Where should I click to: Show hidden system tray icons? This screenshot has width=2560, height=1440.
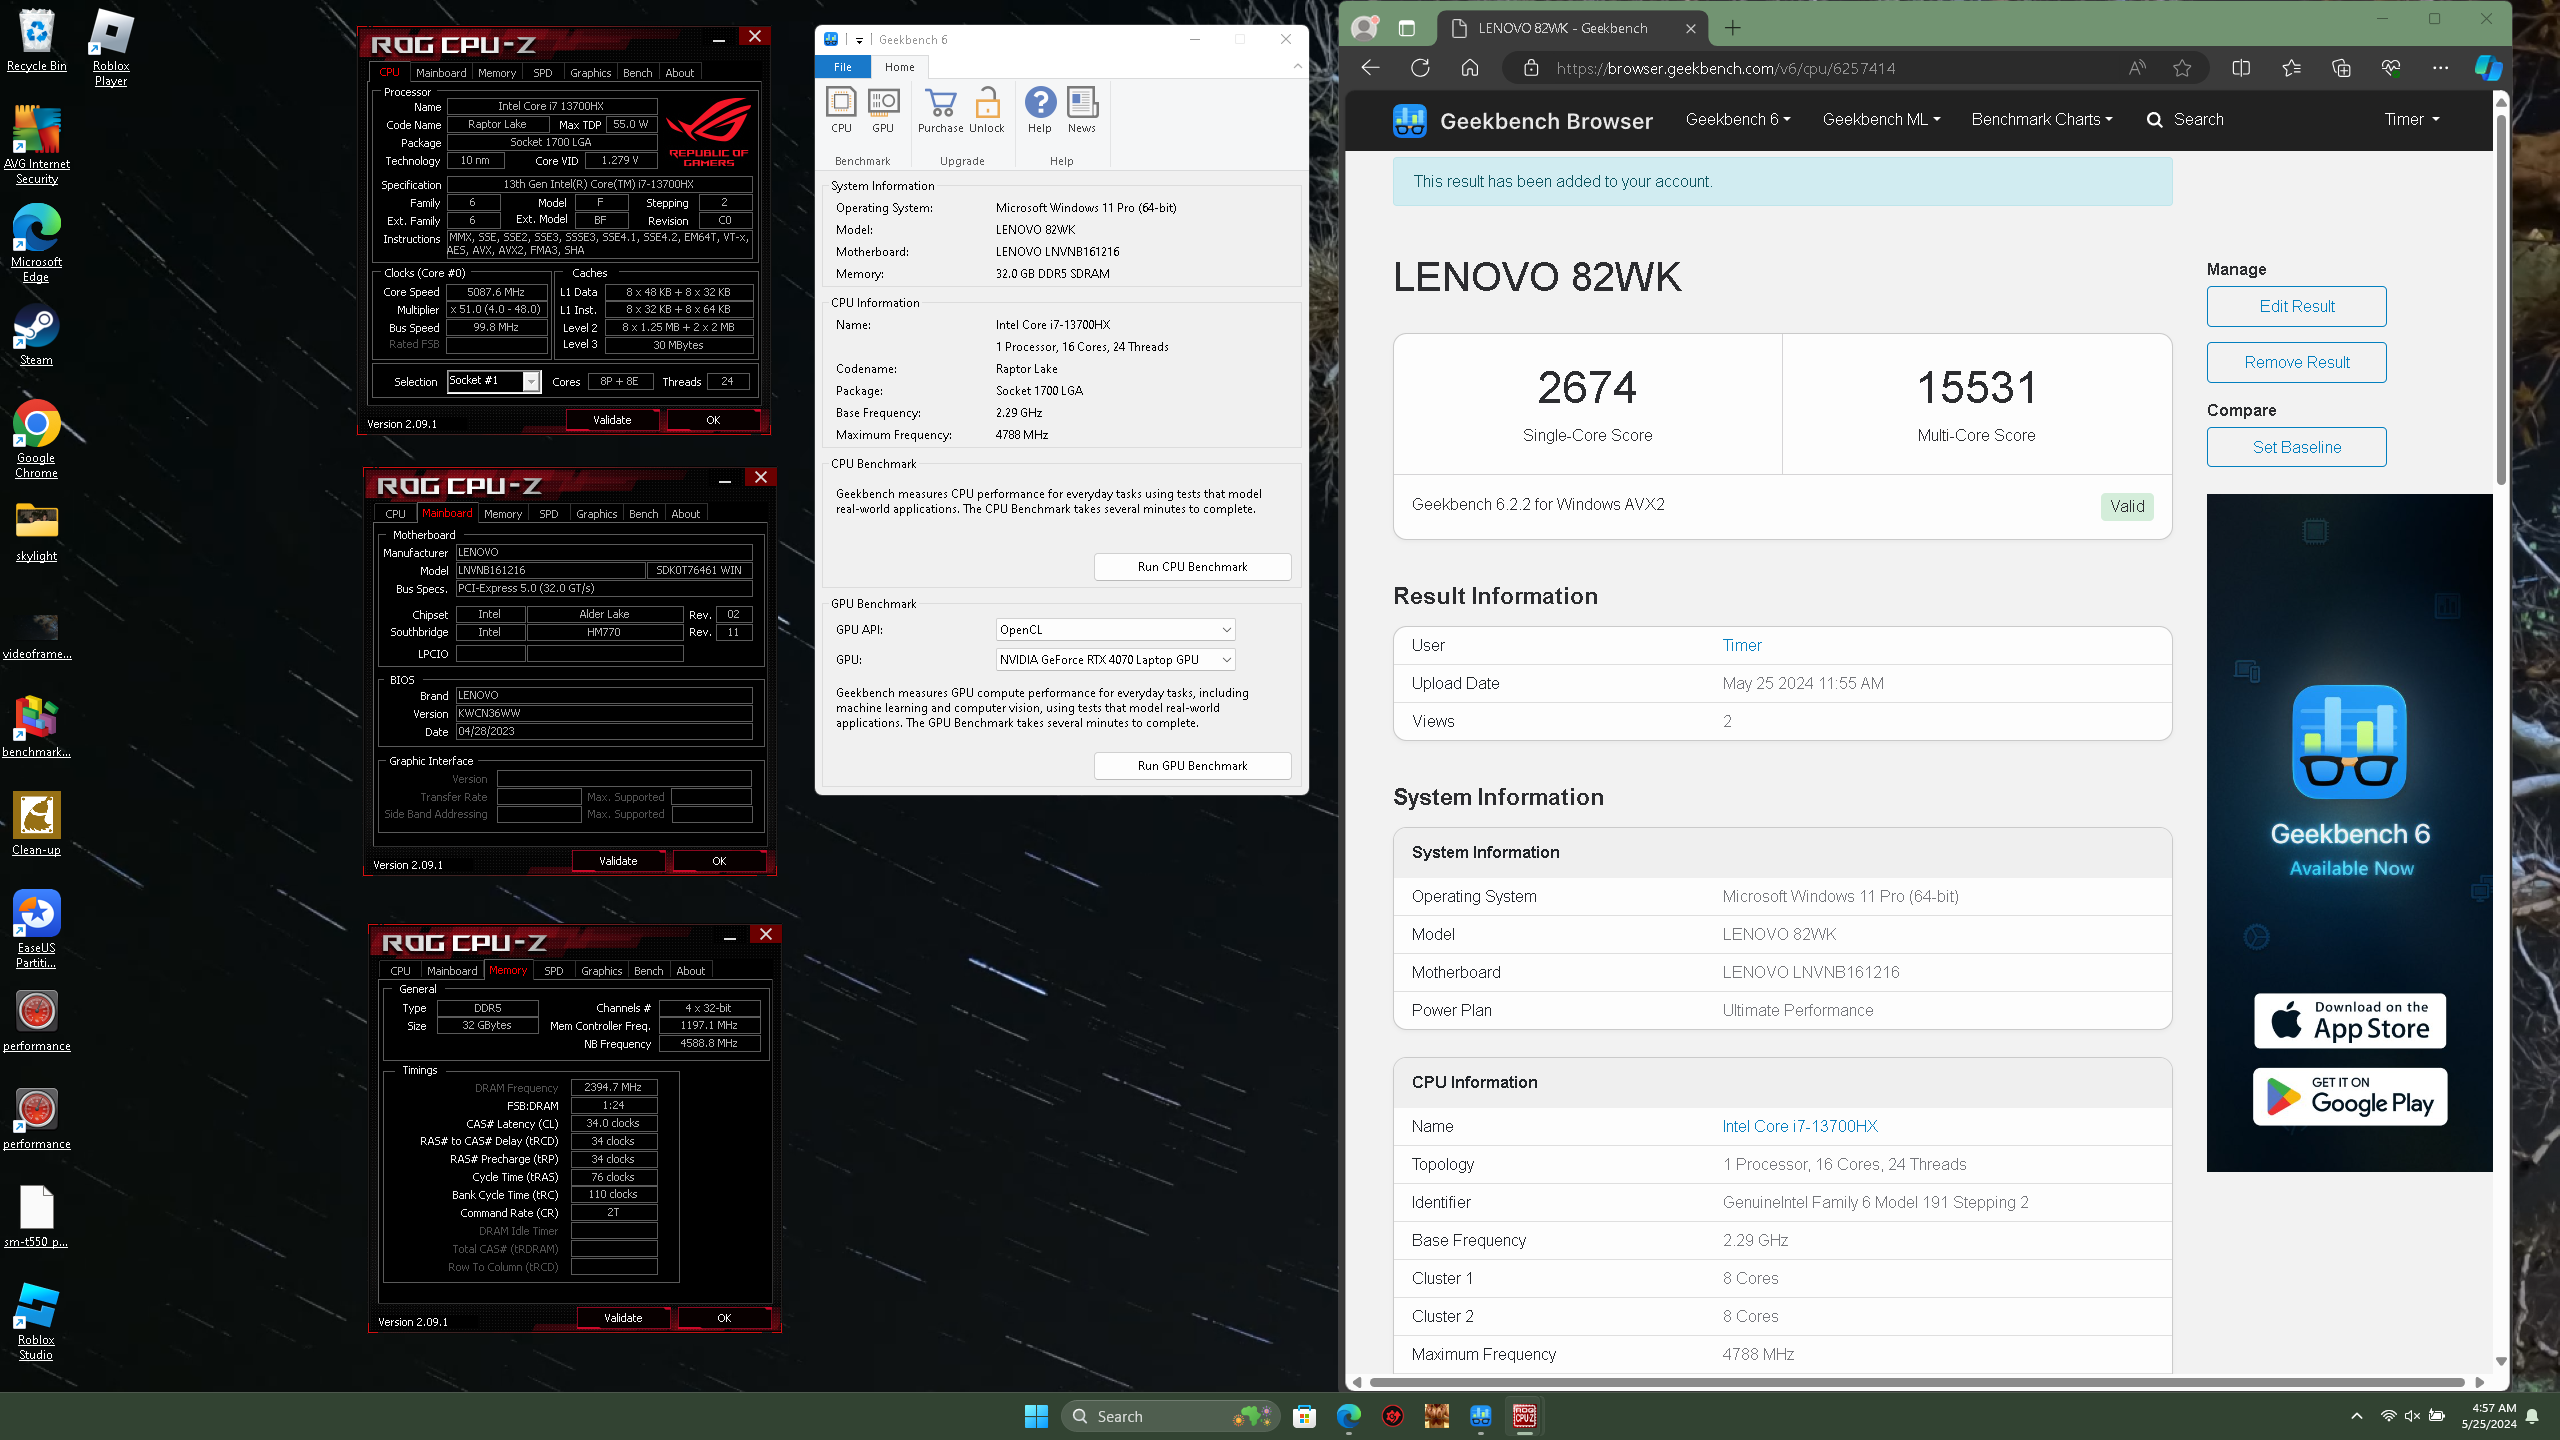(x=2357, y=1416)
